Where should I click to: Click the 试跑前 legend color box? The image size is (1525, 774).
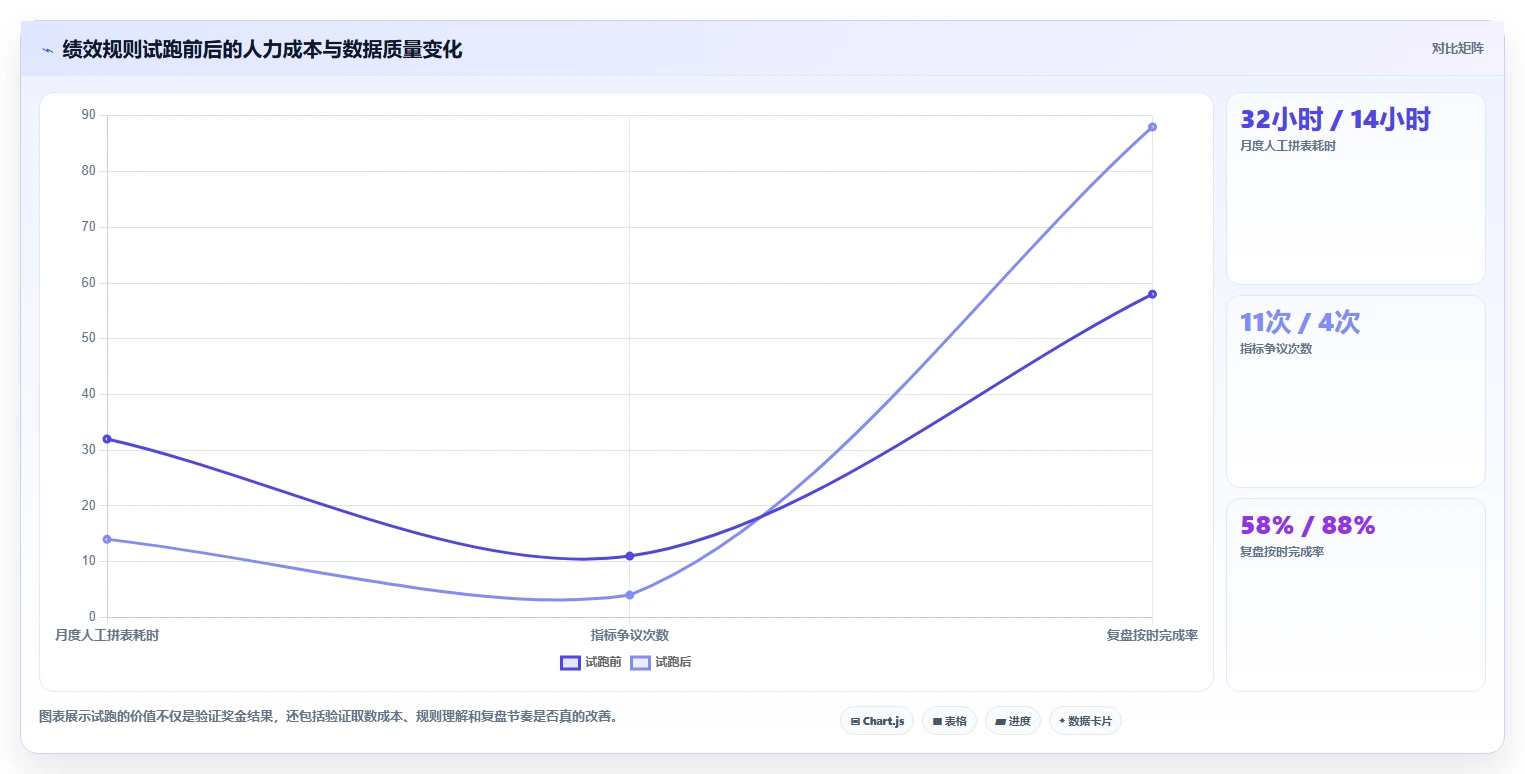coord(570,662)
